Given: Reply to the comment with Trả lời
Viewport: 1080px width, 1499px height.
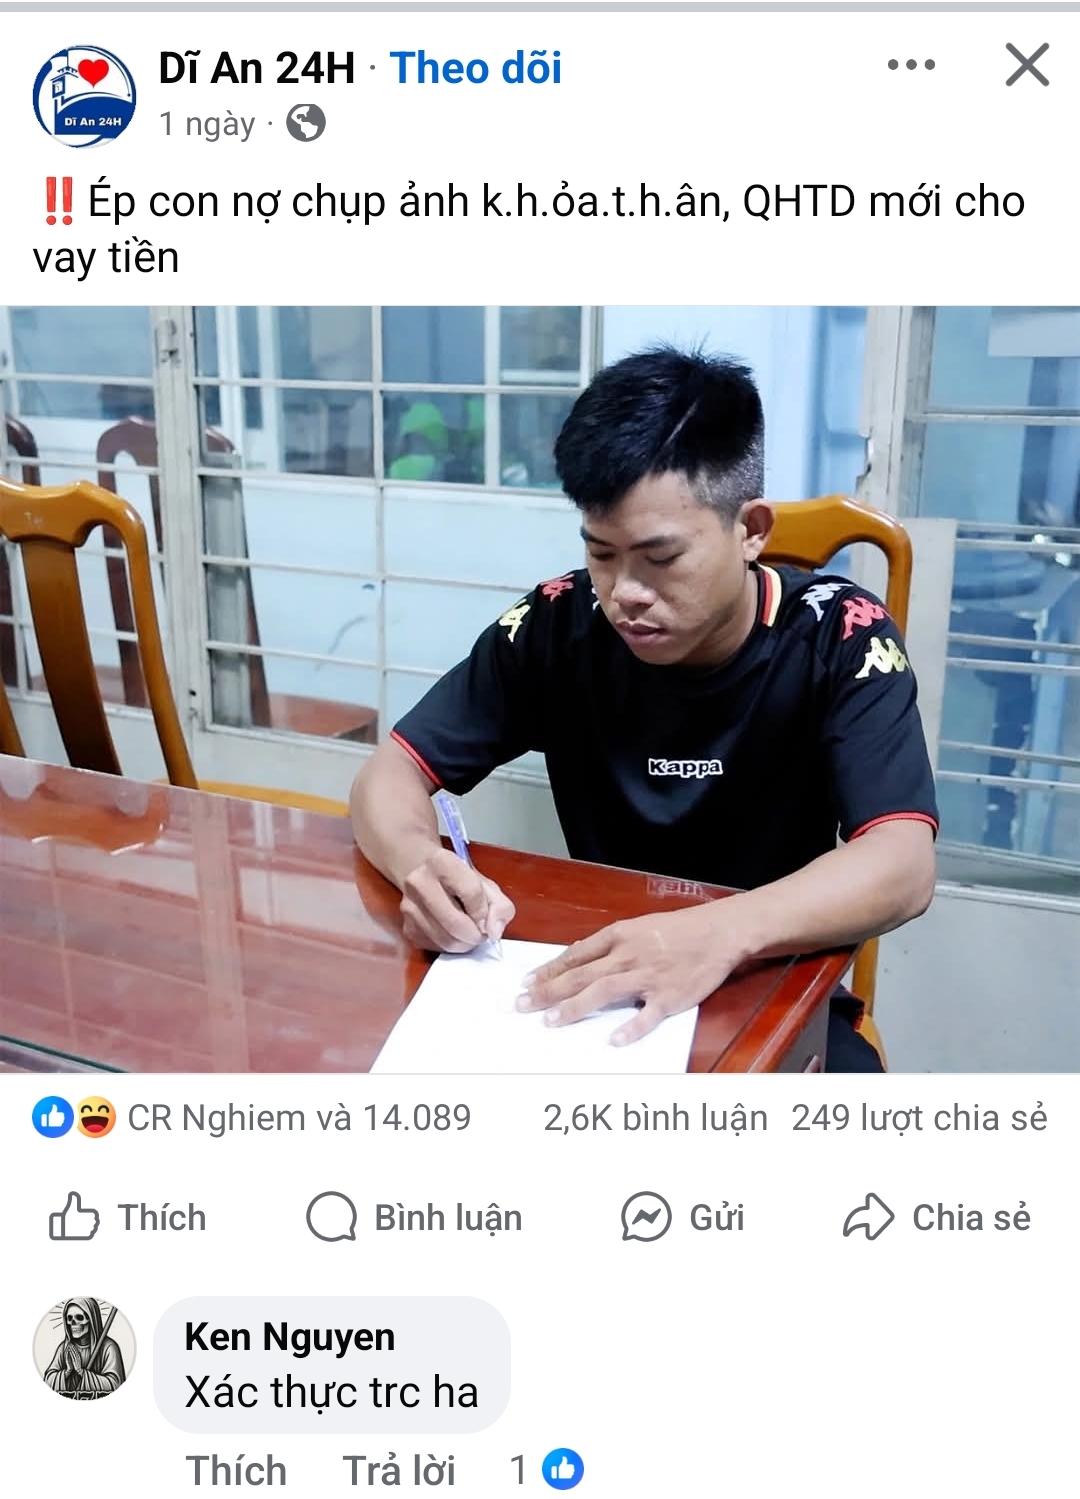Looking at the screenshot, I should [399, 1470].
